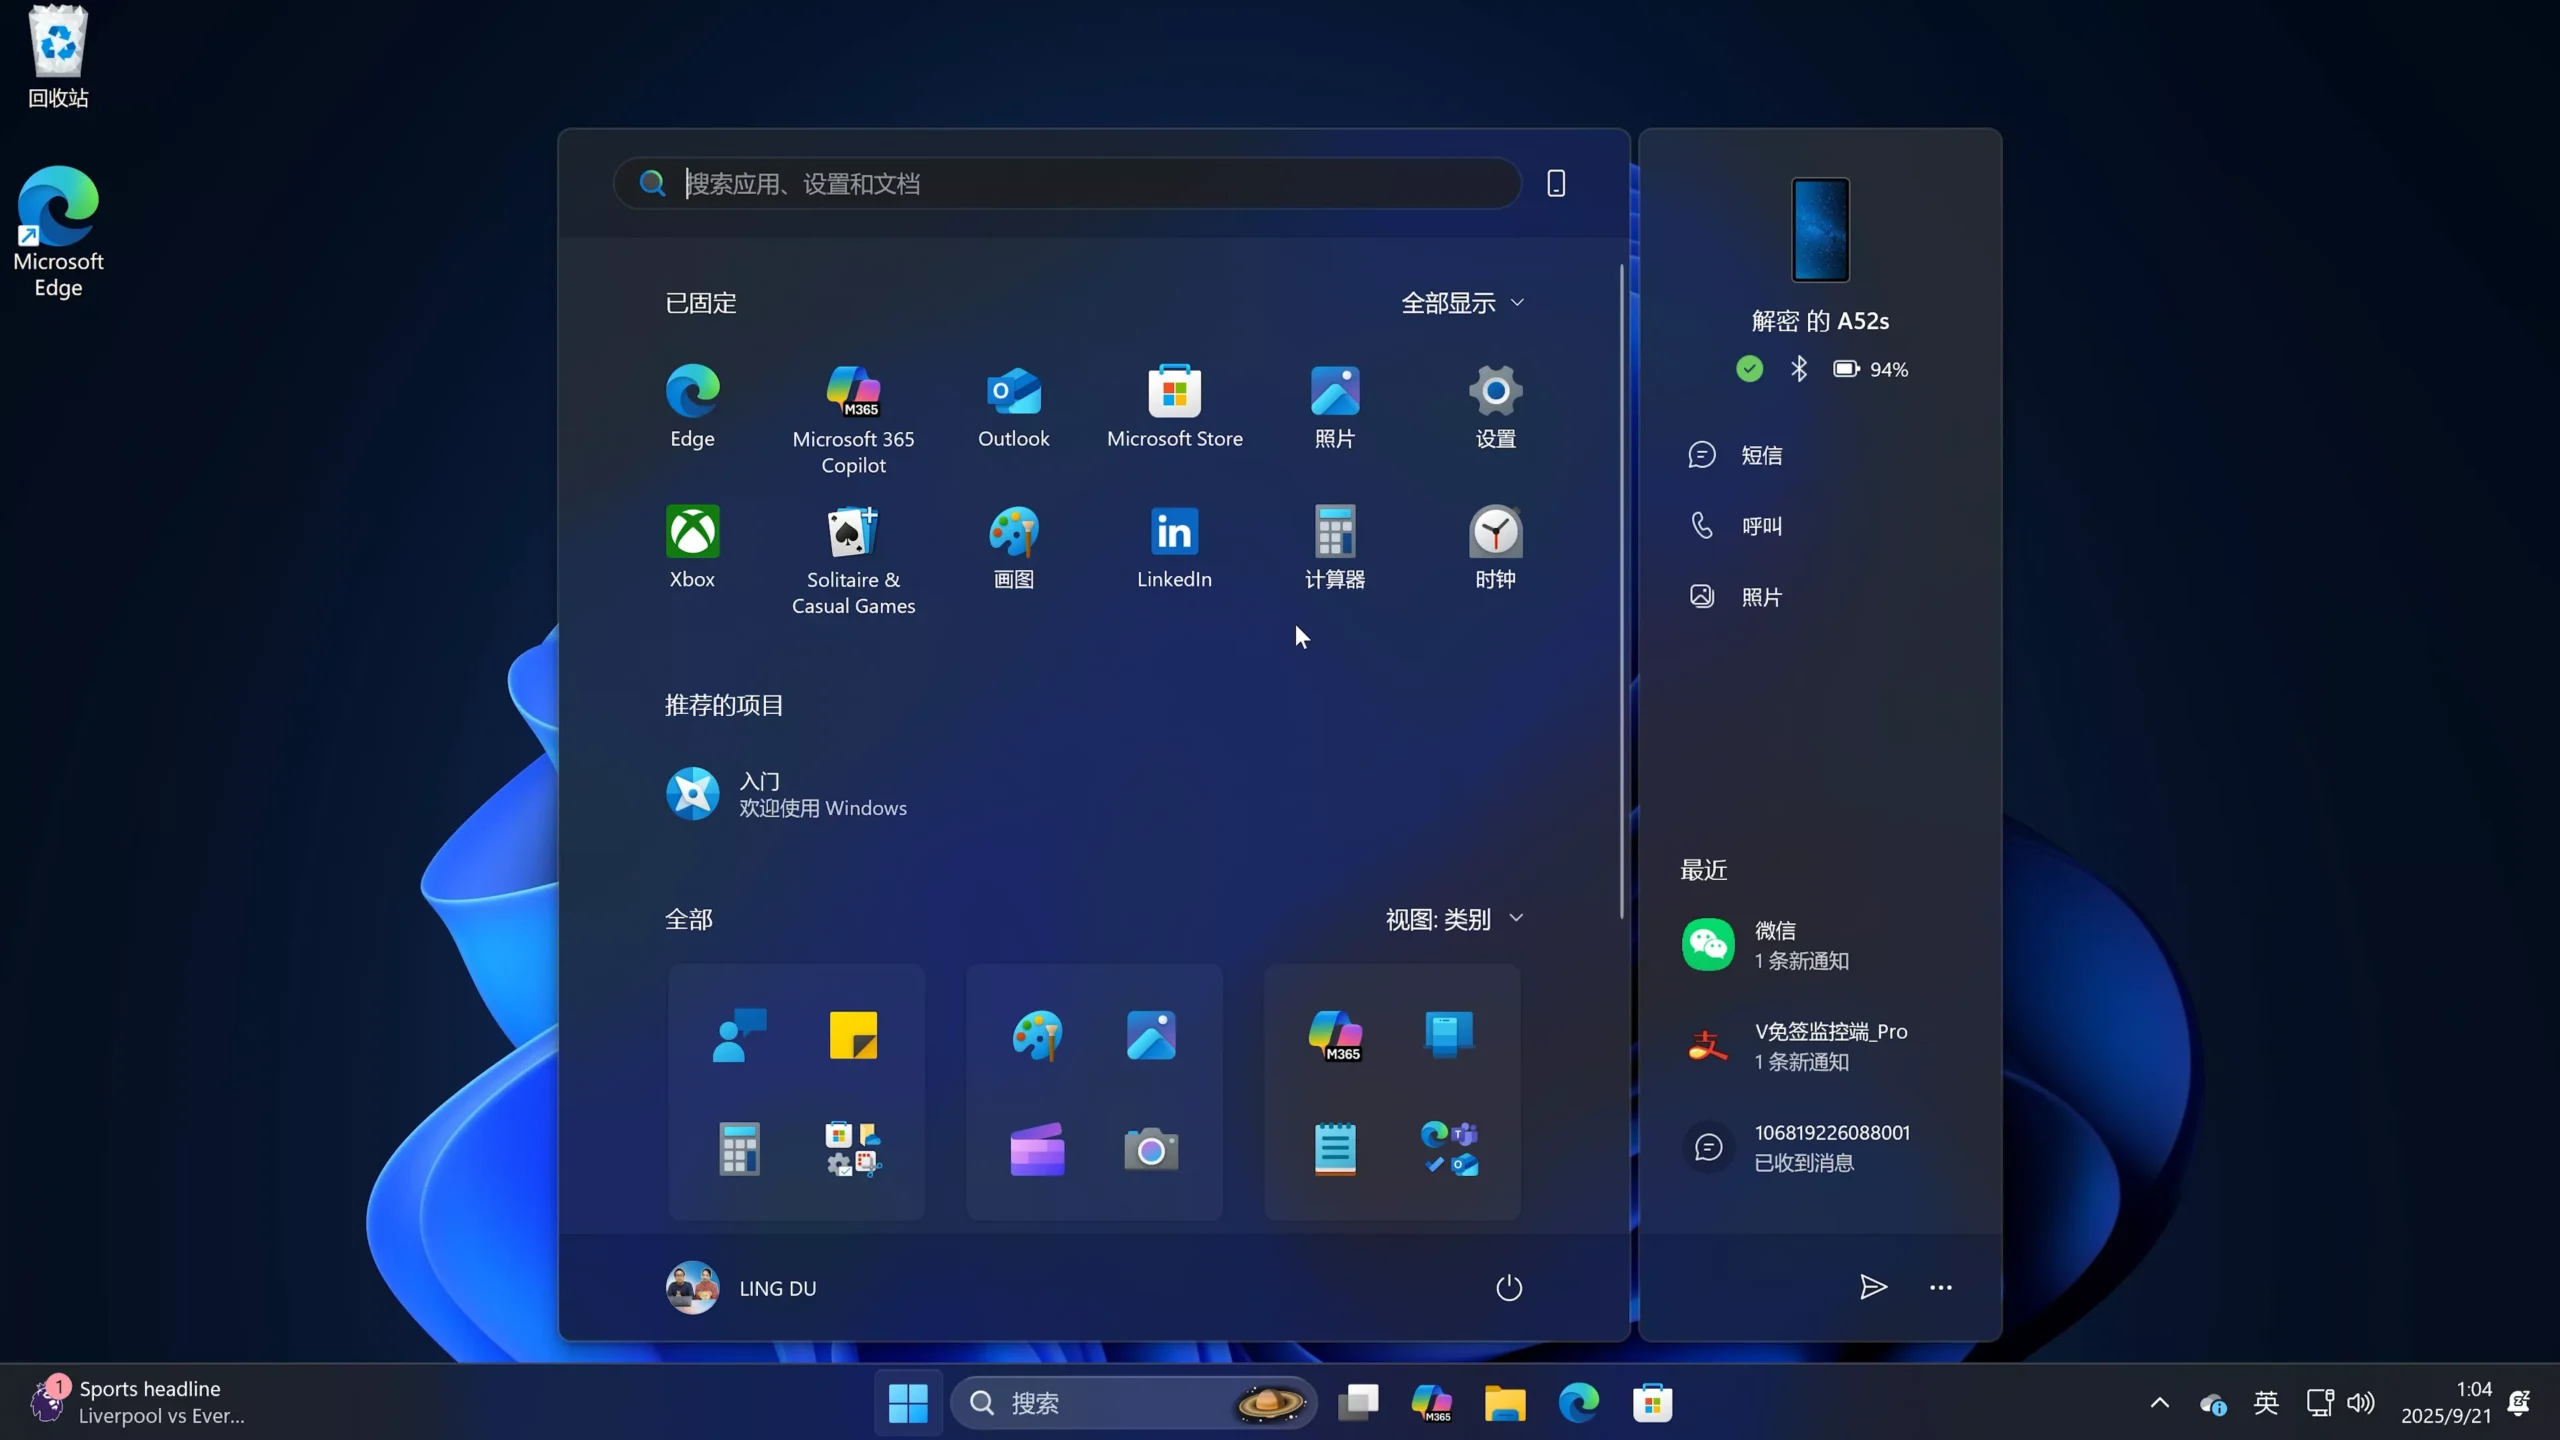Screen dimensions: 2560x1440
Task: Launch the 计算器 calculator app
Action: click(1334, 545)
